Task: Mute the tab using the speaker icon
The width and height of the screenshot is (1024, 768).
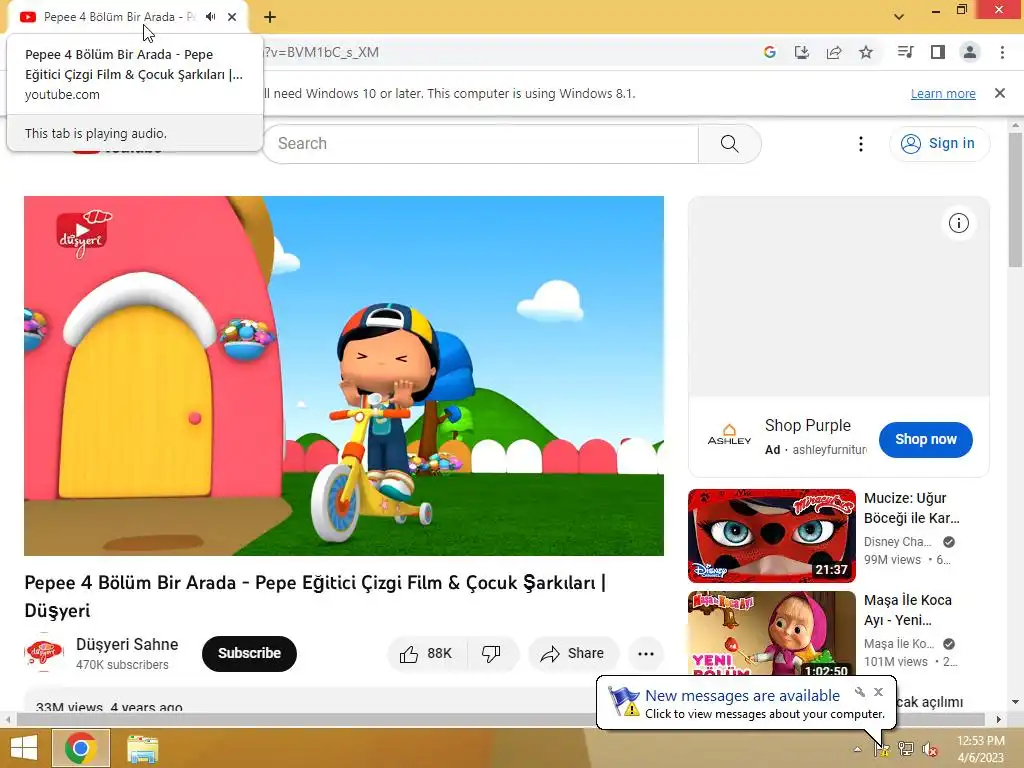Action: (210, 17)
